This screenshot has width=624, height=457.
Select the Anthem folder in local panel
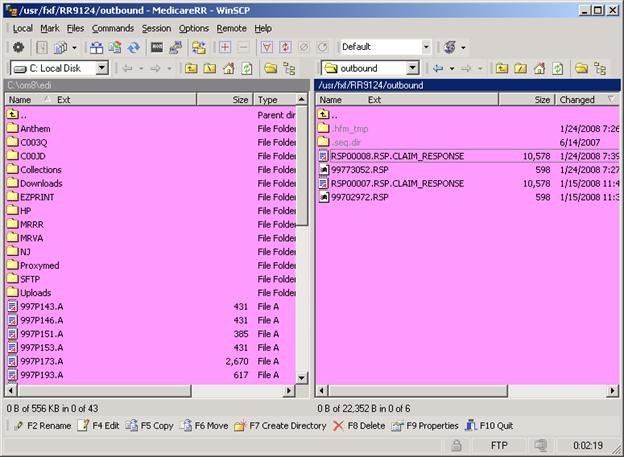[x=35, y=129]
